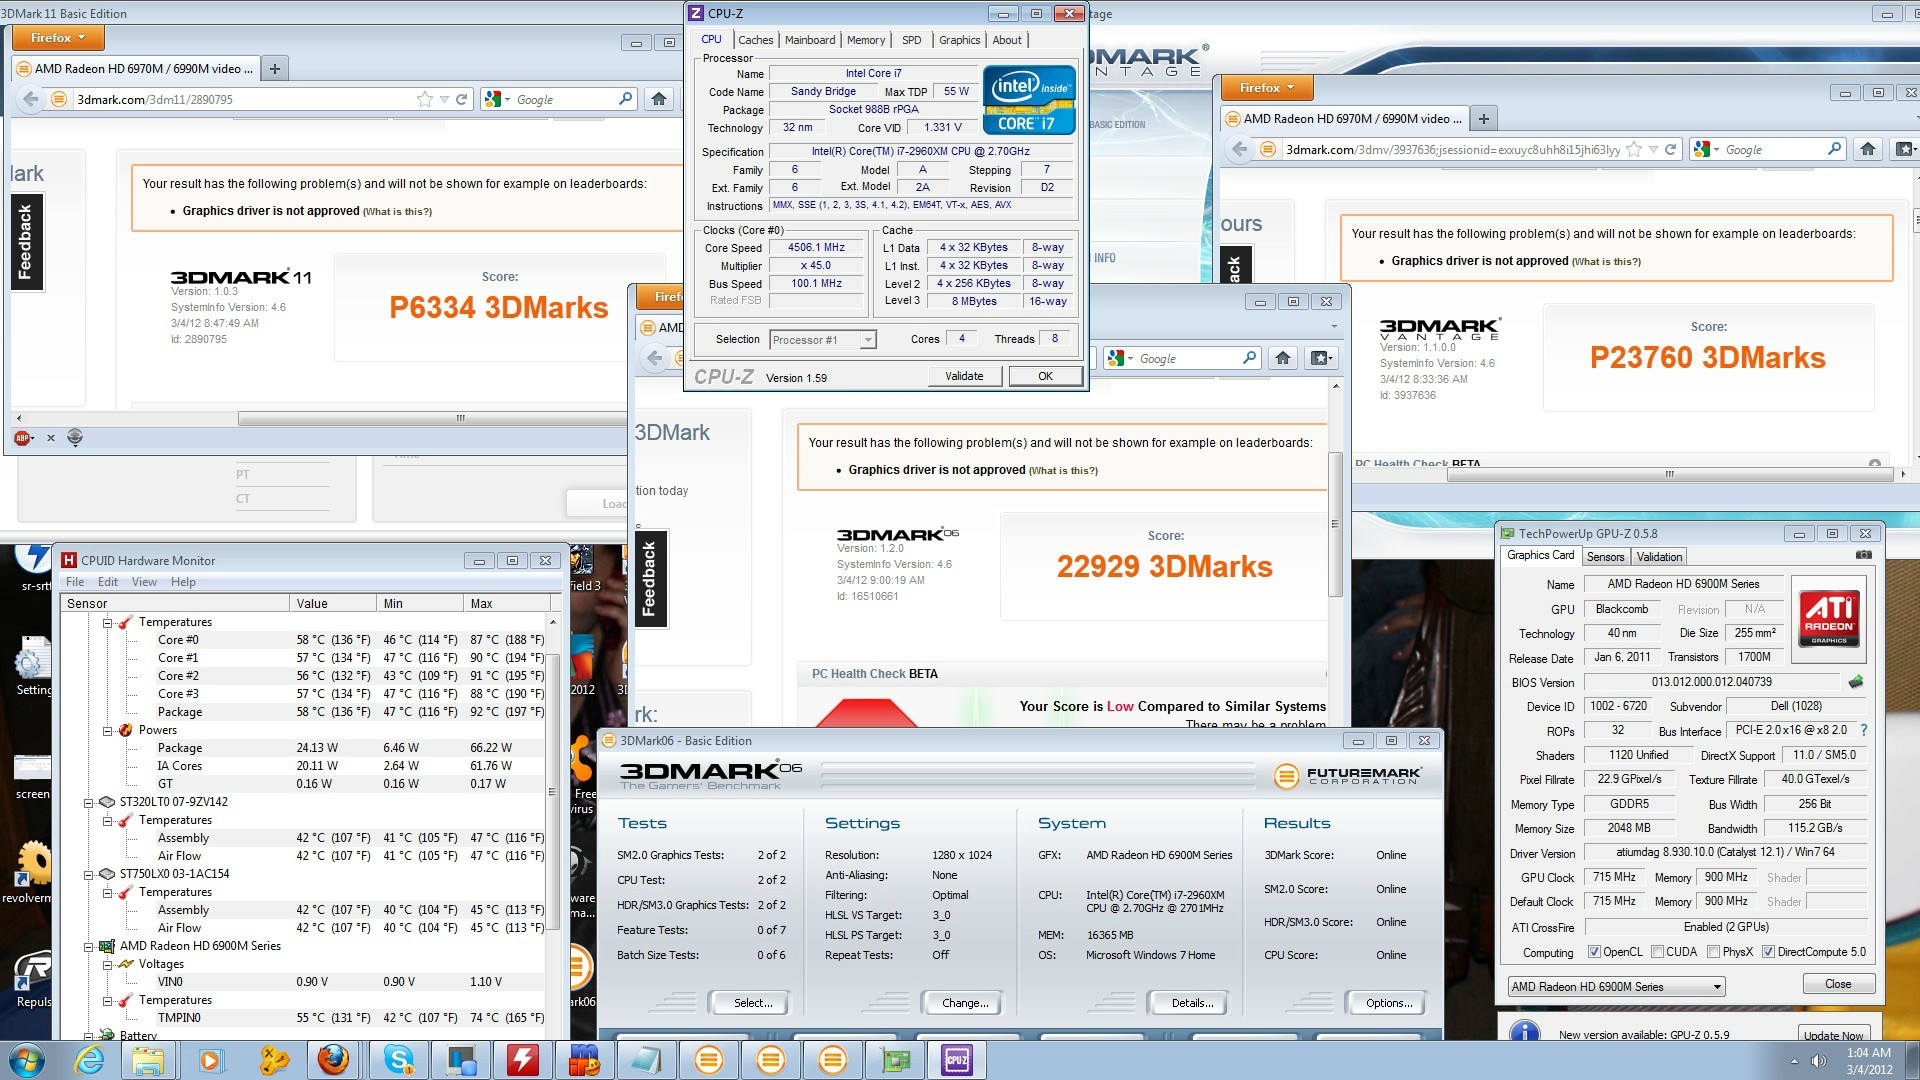Click the Change... button in 3DMark06
1920x1080 pixels.
point(965,1003)
